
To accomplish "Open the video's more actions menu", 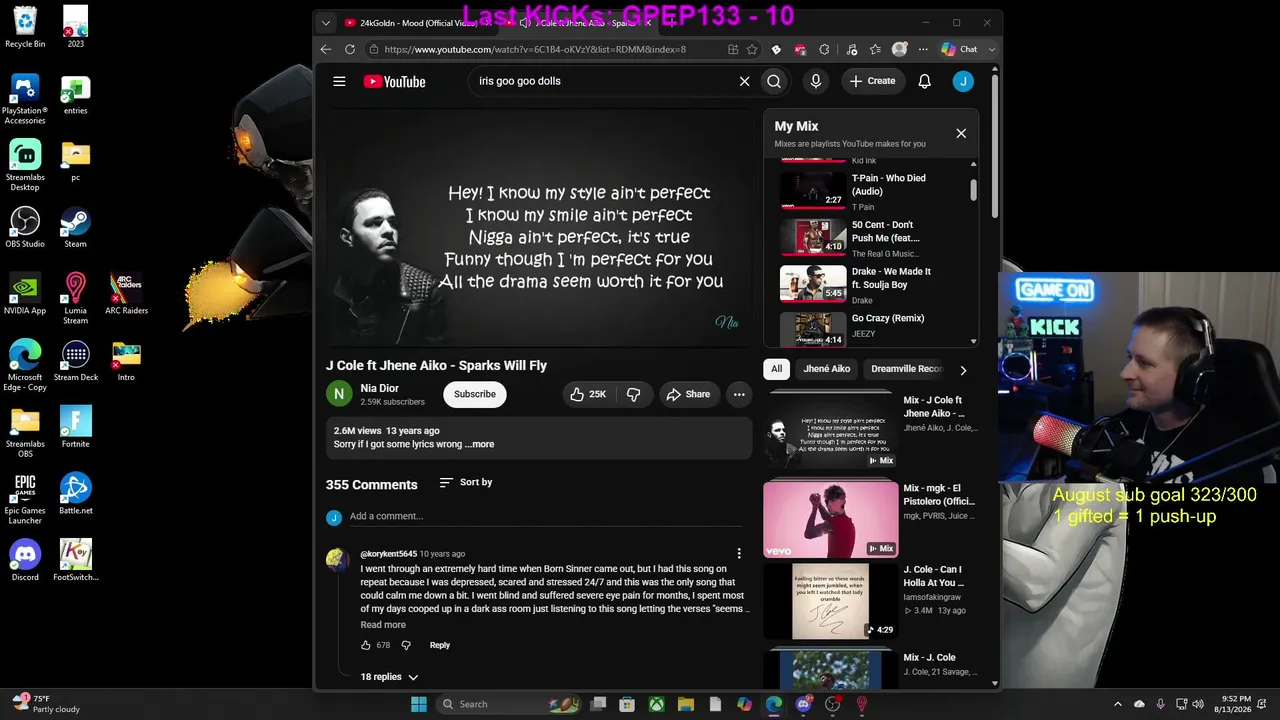I will [739, 394].
